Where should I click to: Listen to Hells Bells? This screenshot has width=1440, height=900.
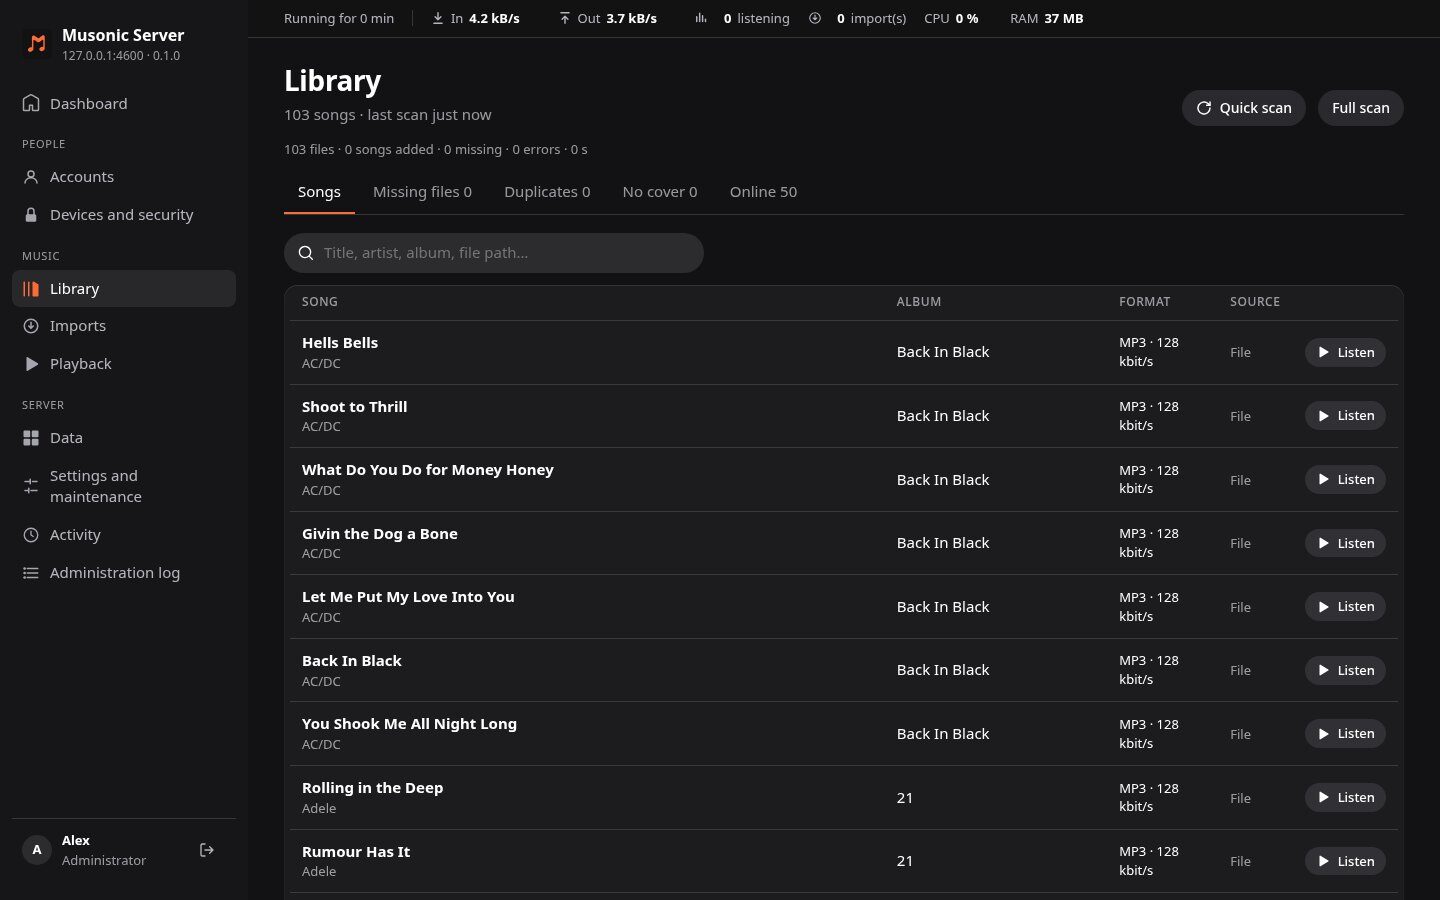tap(1345, 352)
